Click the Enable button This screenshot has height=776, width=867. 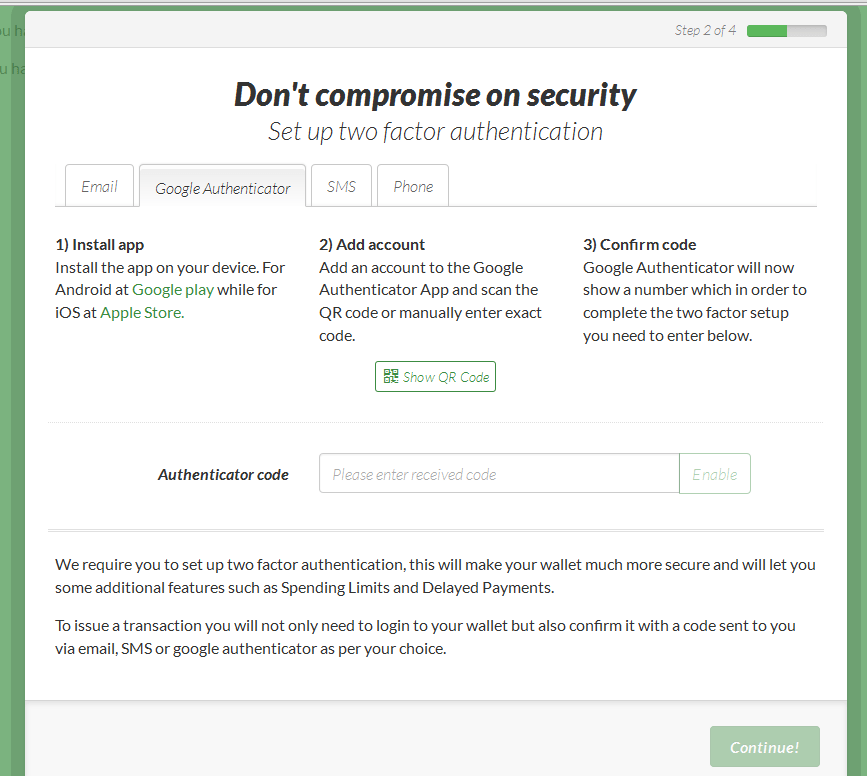715,474
